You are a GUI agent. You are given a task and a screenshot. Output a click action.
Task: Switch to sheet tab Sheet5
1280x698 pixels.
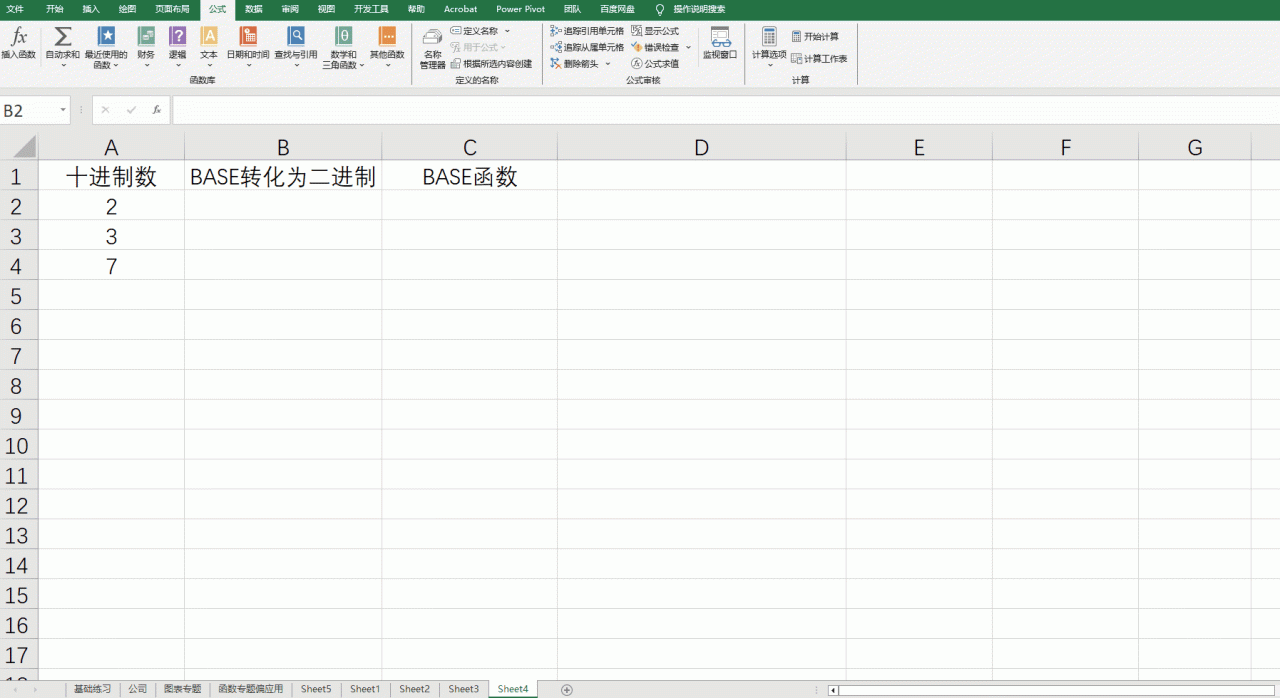(316, 689)
